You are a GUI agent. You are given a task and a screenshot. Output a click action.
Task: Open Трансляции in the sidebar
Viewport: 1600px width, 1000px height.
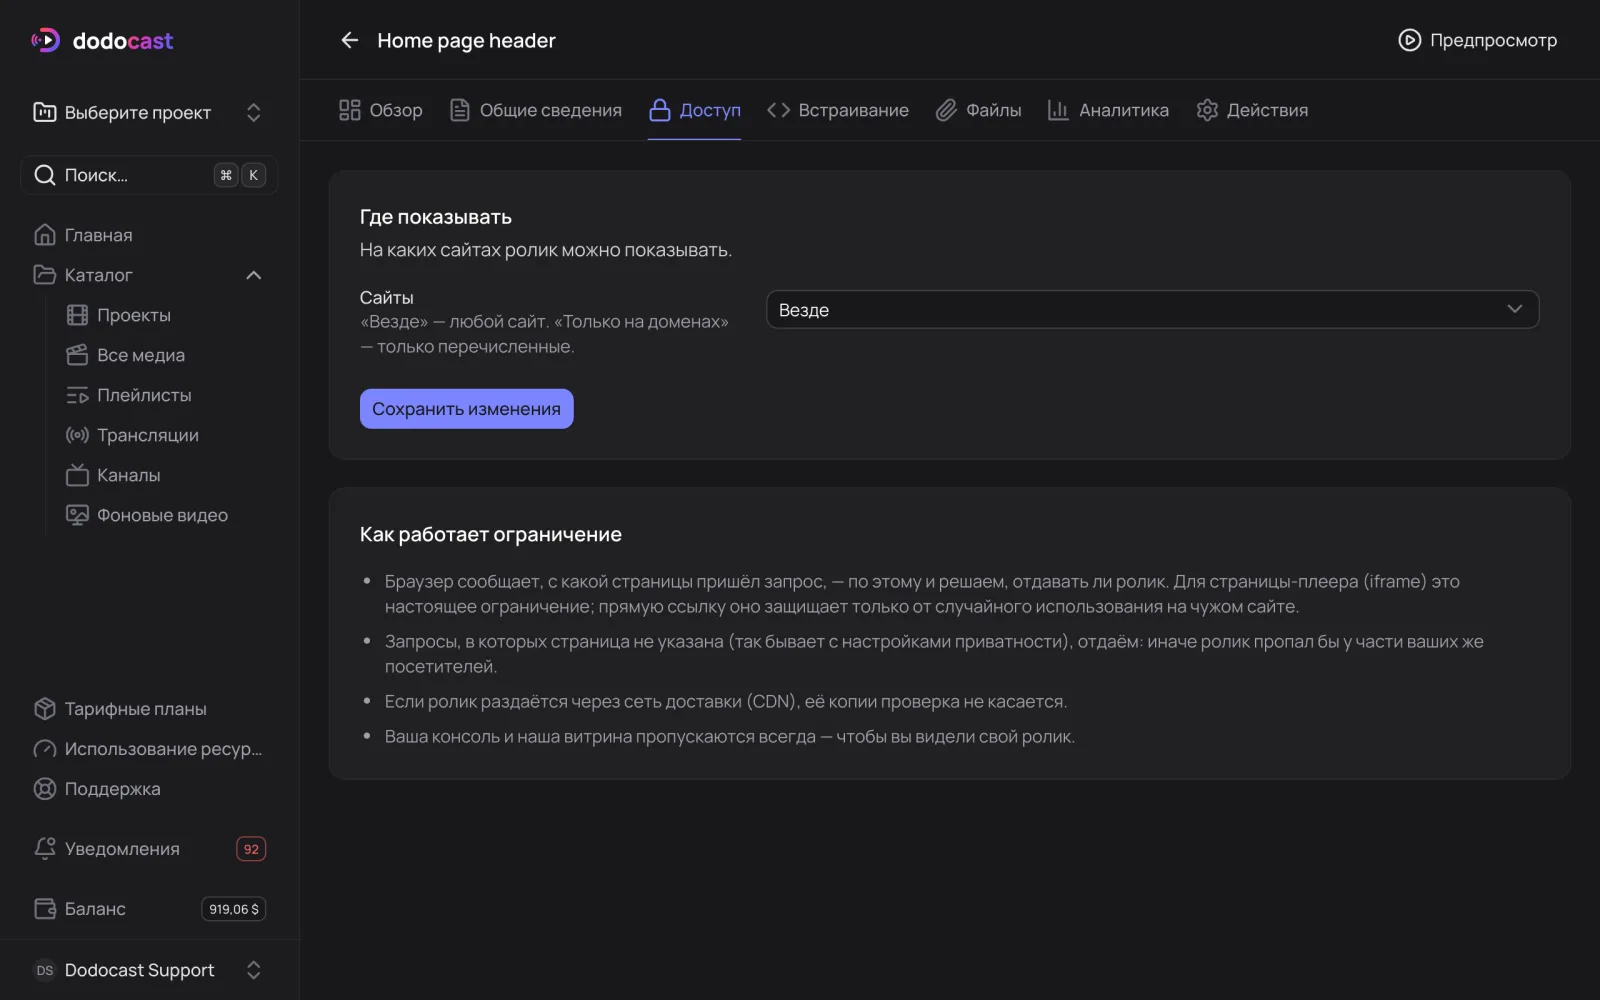(147, 435)
